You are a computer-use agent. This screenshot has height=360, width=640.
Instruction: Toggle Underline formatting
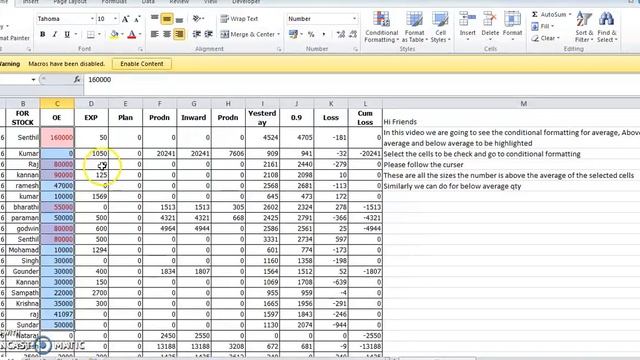[x=67, y=35]
